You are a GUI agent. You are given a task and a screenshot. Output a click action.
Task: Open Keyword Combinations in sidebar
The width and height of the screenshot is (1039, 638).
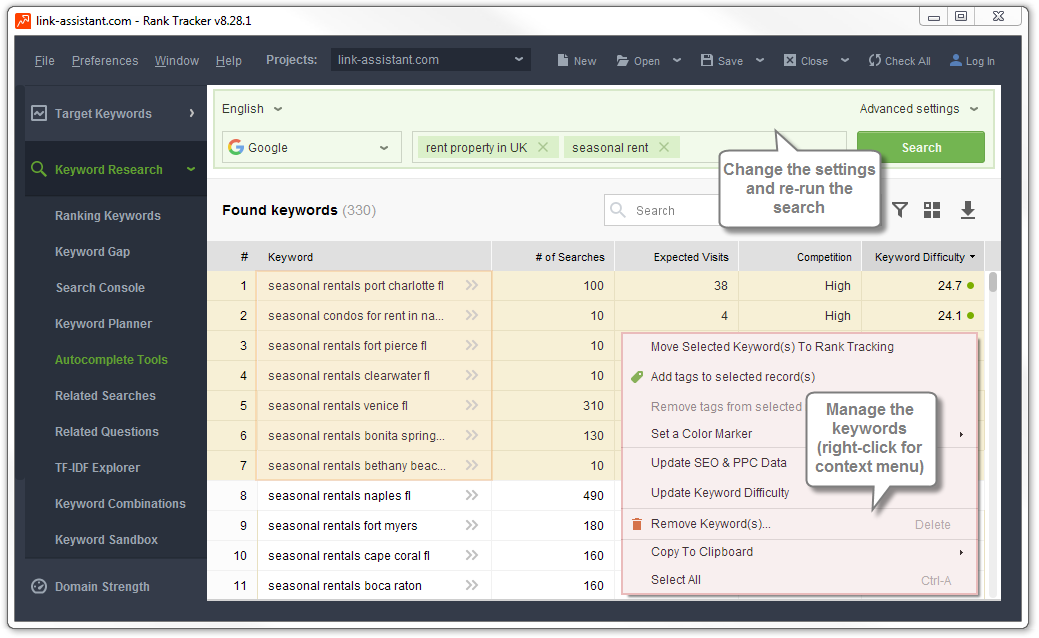[120, 504]
